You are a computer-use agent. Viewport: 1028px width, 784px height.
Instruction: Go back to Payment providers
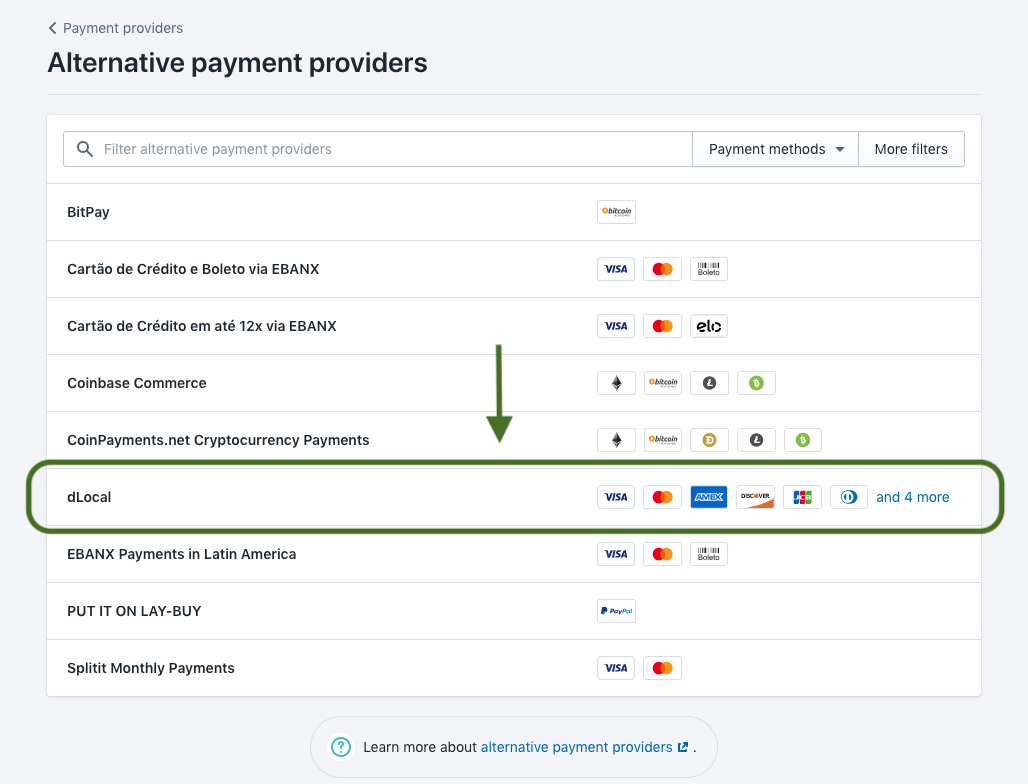point(115,28)
